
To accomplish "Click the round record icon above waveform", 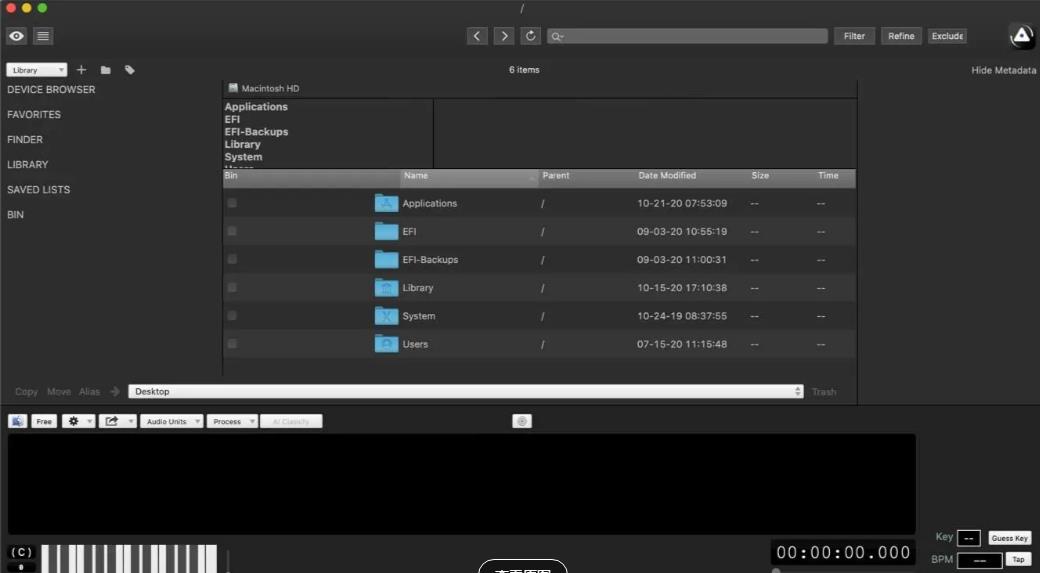I will click(521, 422).
